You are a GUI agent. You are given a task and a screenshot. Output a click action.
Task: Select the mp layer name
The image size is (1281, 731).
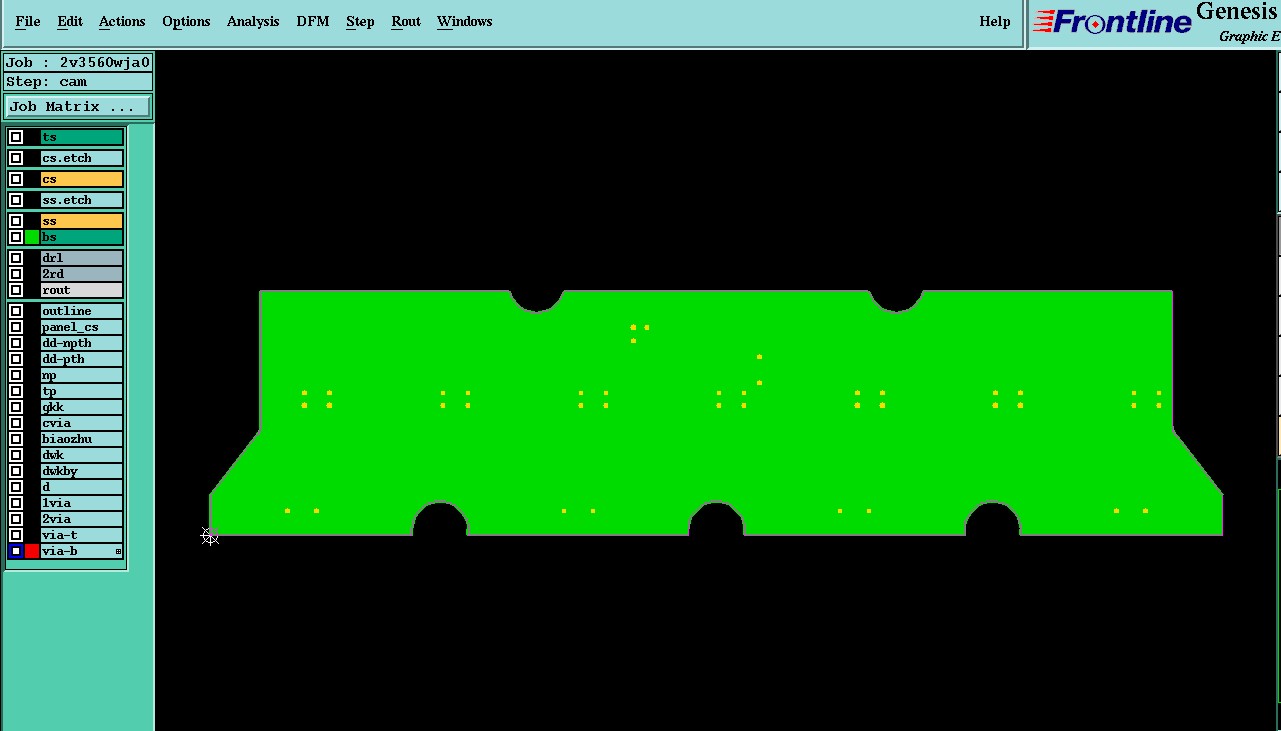click(82, 375)
